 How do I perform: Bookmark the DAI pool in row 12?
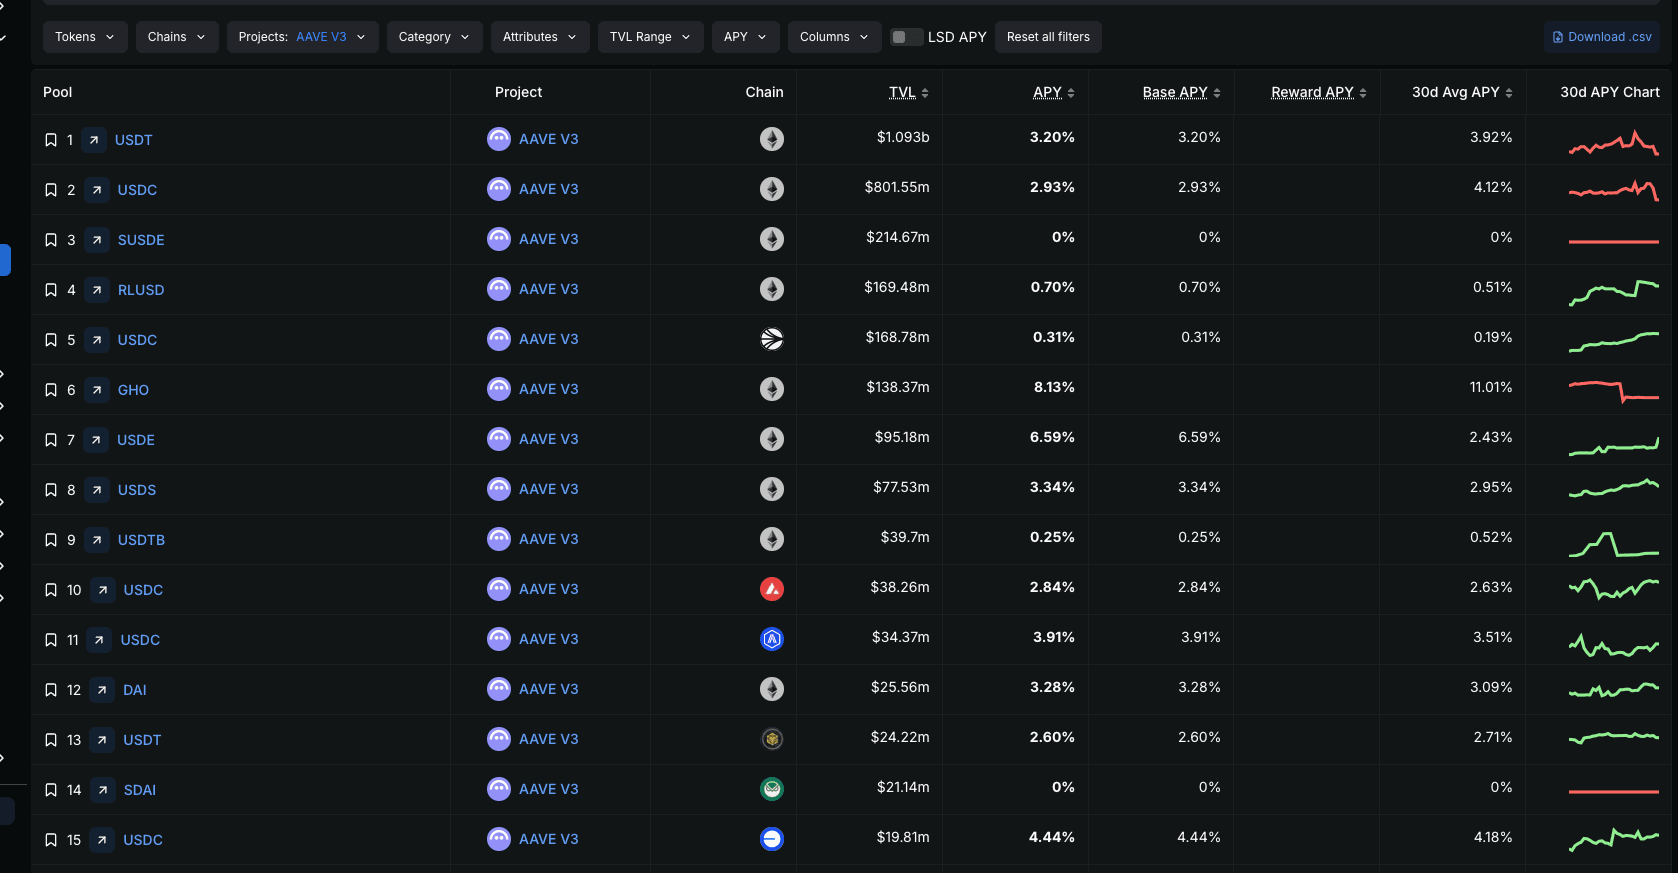[51, 690]
